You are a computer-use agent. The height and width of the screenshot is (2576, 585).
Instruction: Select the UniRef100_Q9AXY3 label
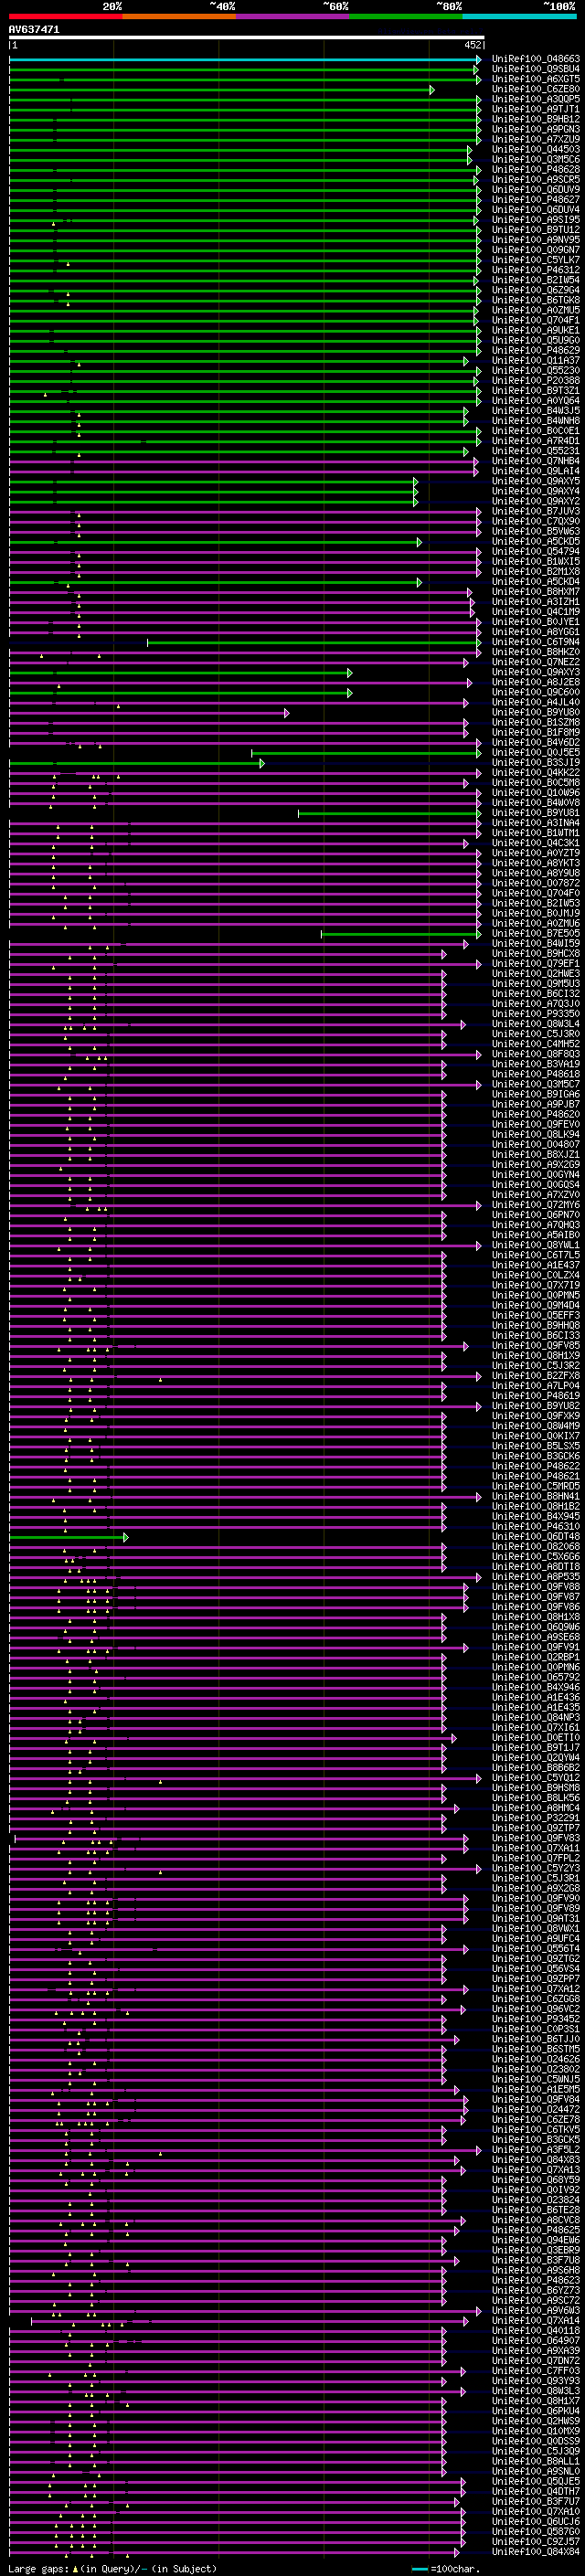click(x=535, y=672)
